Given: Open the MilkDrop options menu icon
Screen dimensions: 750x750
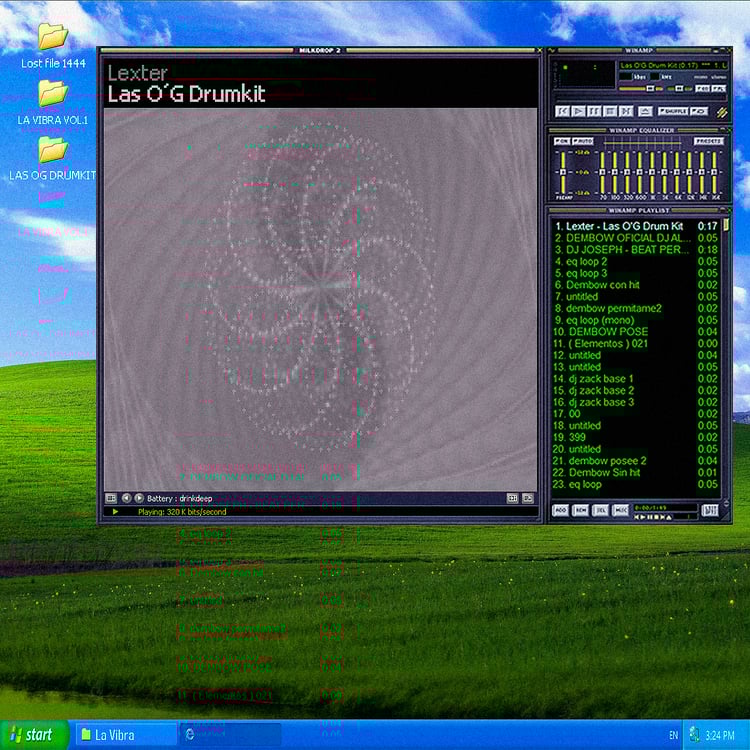Looking at the screenshot, I should click(x=111, y=498).
